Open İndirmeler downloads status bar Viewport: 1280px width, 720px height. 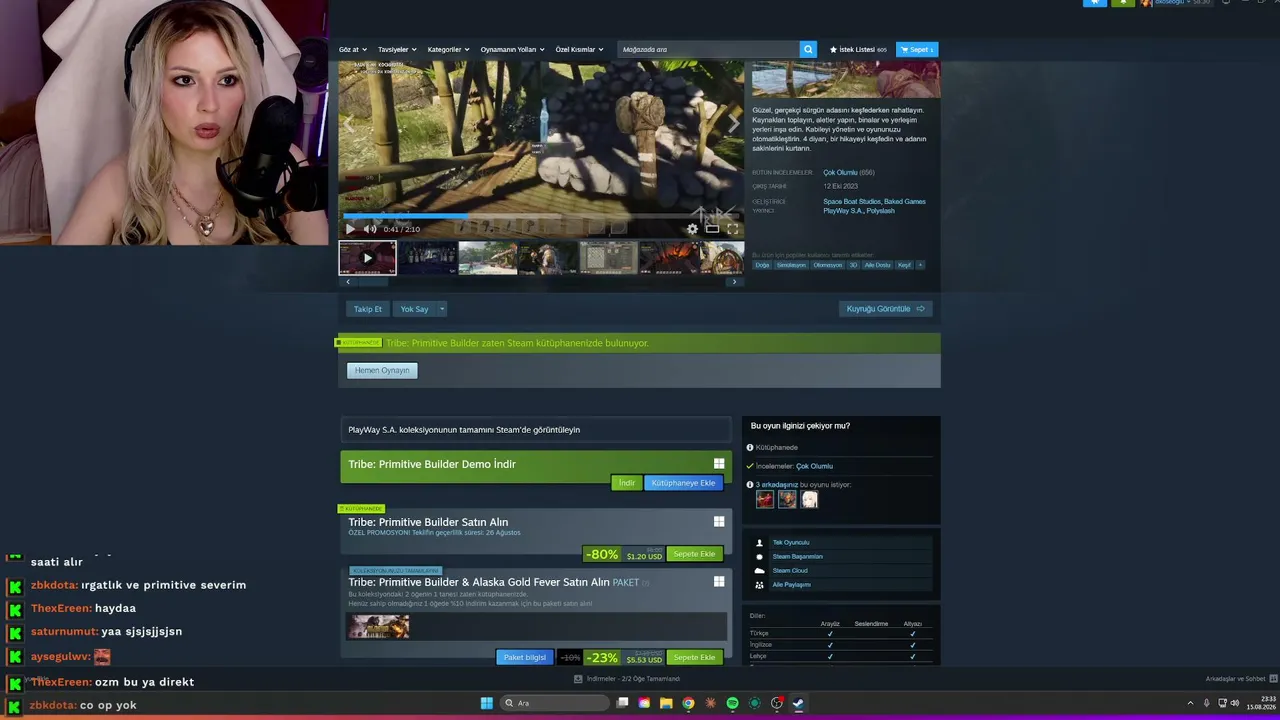(627, 679)
